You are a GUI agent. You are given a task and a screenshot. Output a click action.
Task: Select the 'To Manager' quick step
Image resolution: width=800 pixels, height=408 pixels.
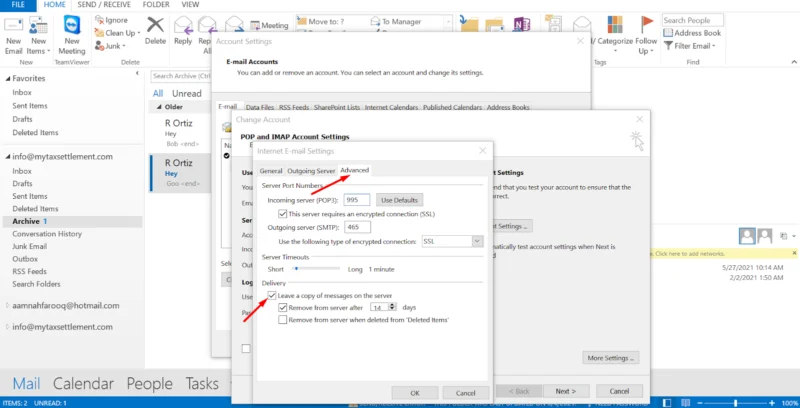point(396,21)
